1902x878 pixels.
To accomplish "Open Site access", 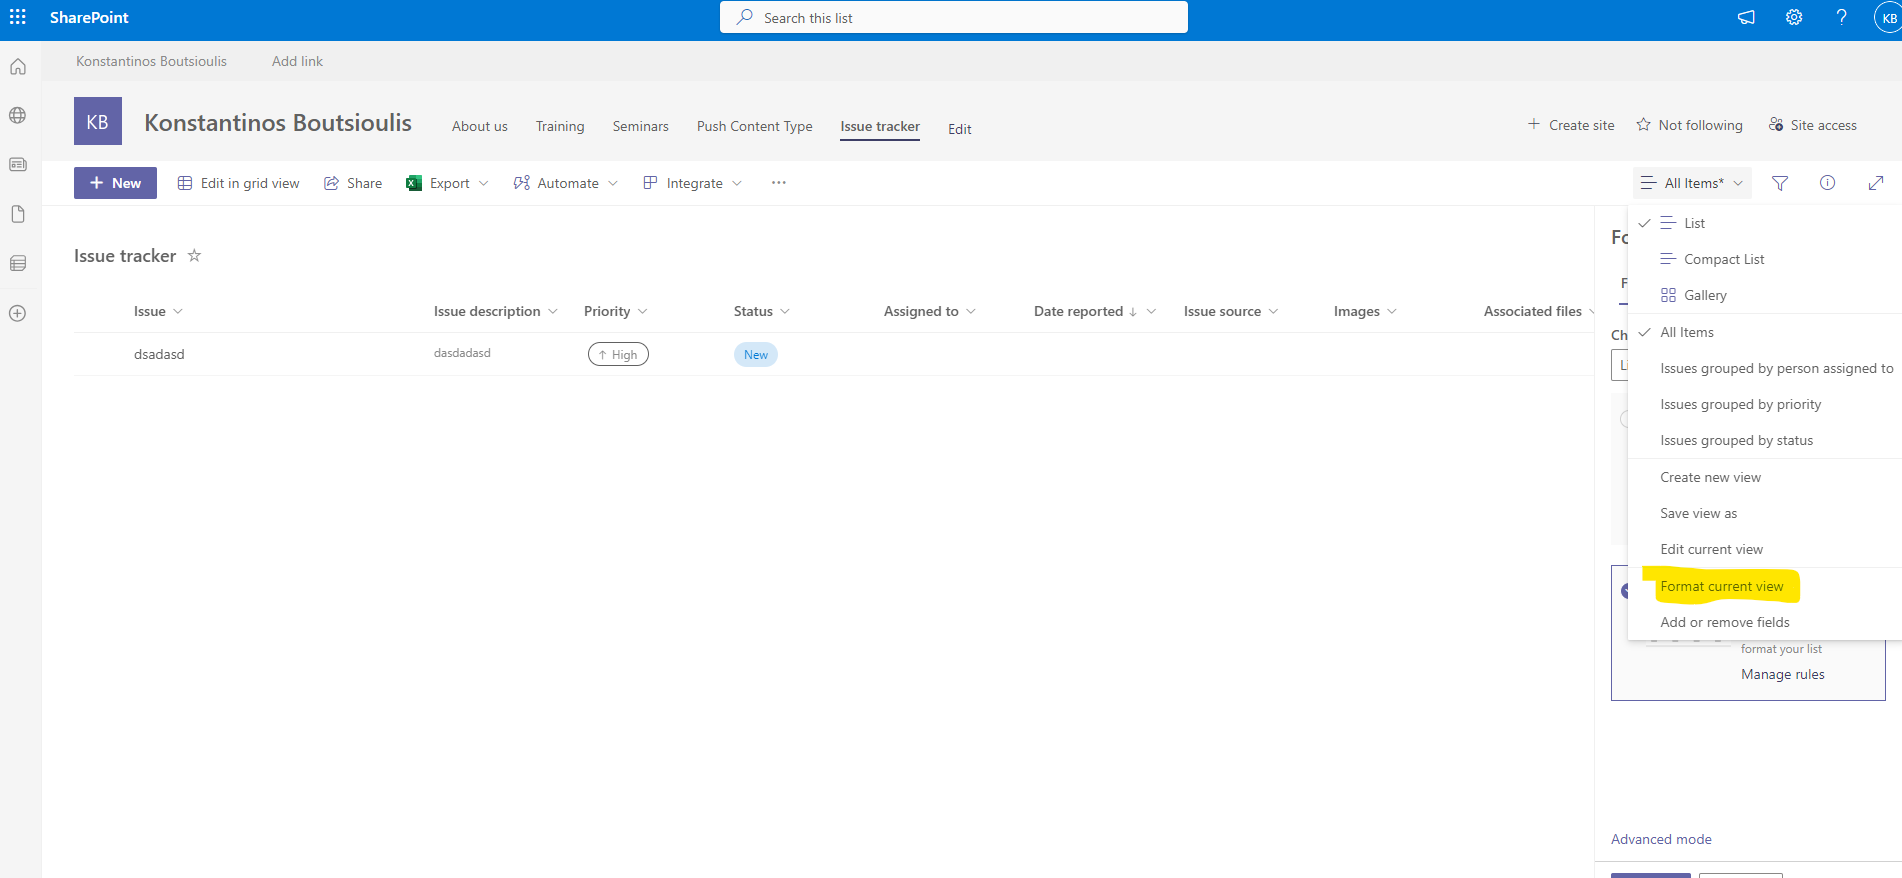I will [1812, 125].
